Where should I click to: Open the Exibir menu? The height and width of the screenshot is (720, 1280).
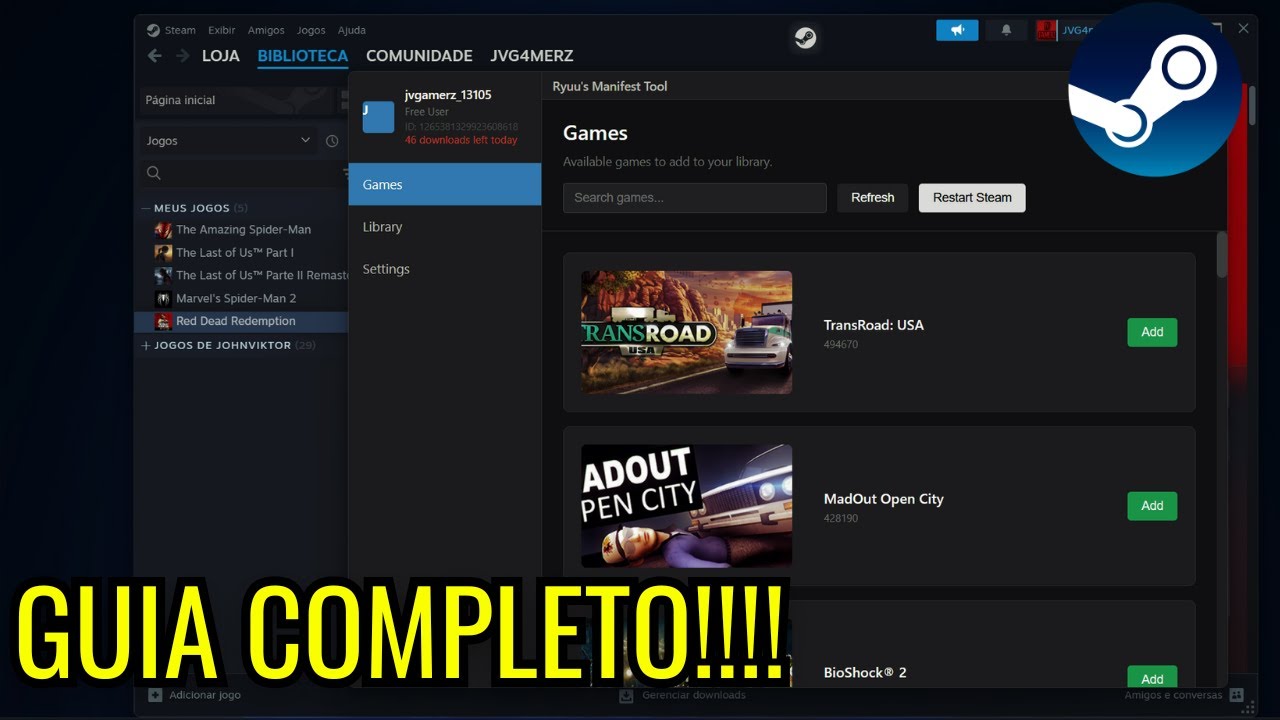coord(222,30)
